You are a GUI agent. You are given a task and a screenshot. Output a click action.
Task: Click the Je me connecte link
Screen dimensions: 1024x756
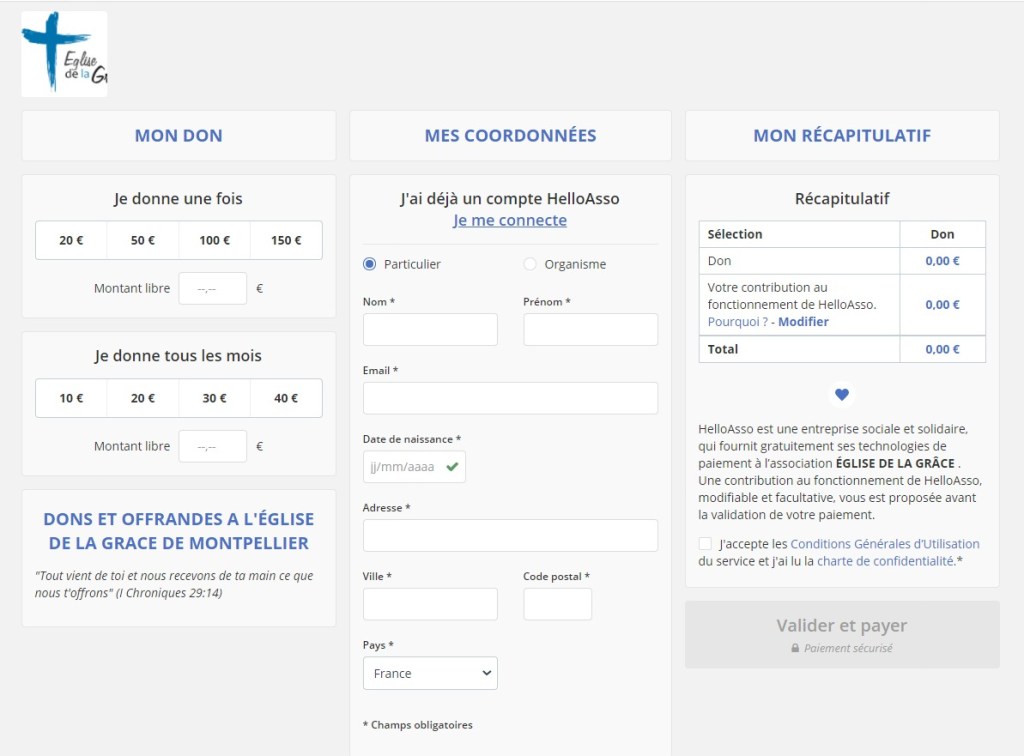510,220
